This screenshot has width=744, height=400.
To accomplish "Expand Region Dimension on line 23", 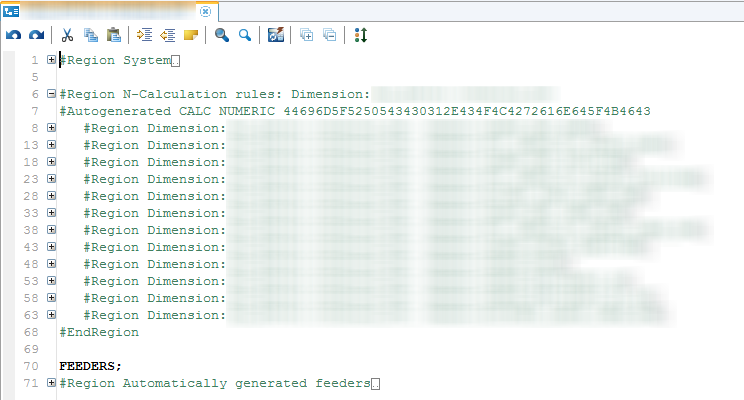I will (51, 179).
